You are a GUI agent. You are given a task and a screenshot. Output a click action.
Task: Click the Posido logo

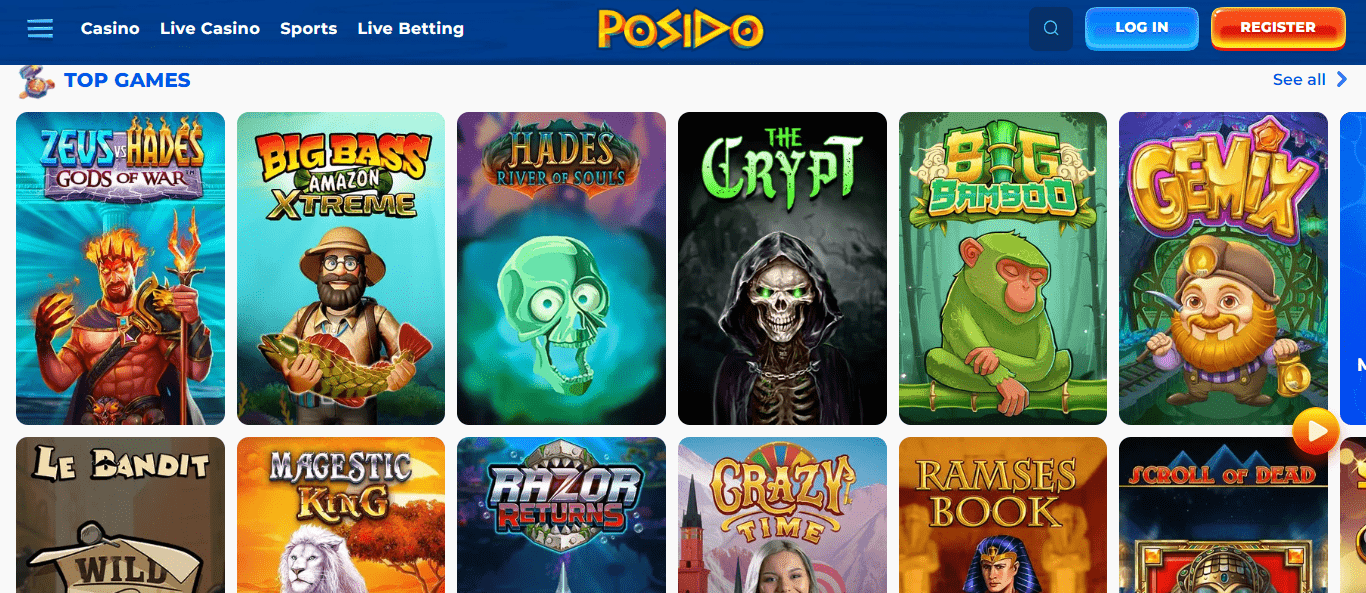[x=681, y=29]
